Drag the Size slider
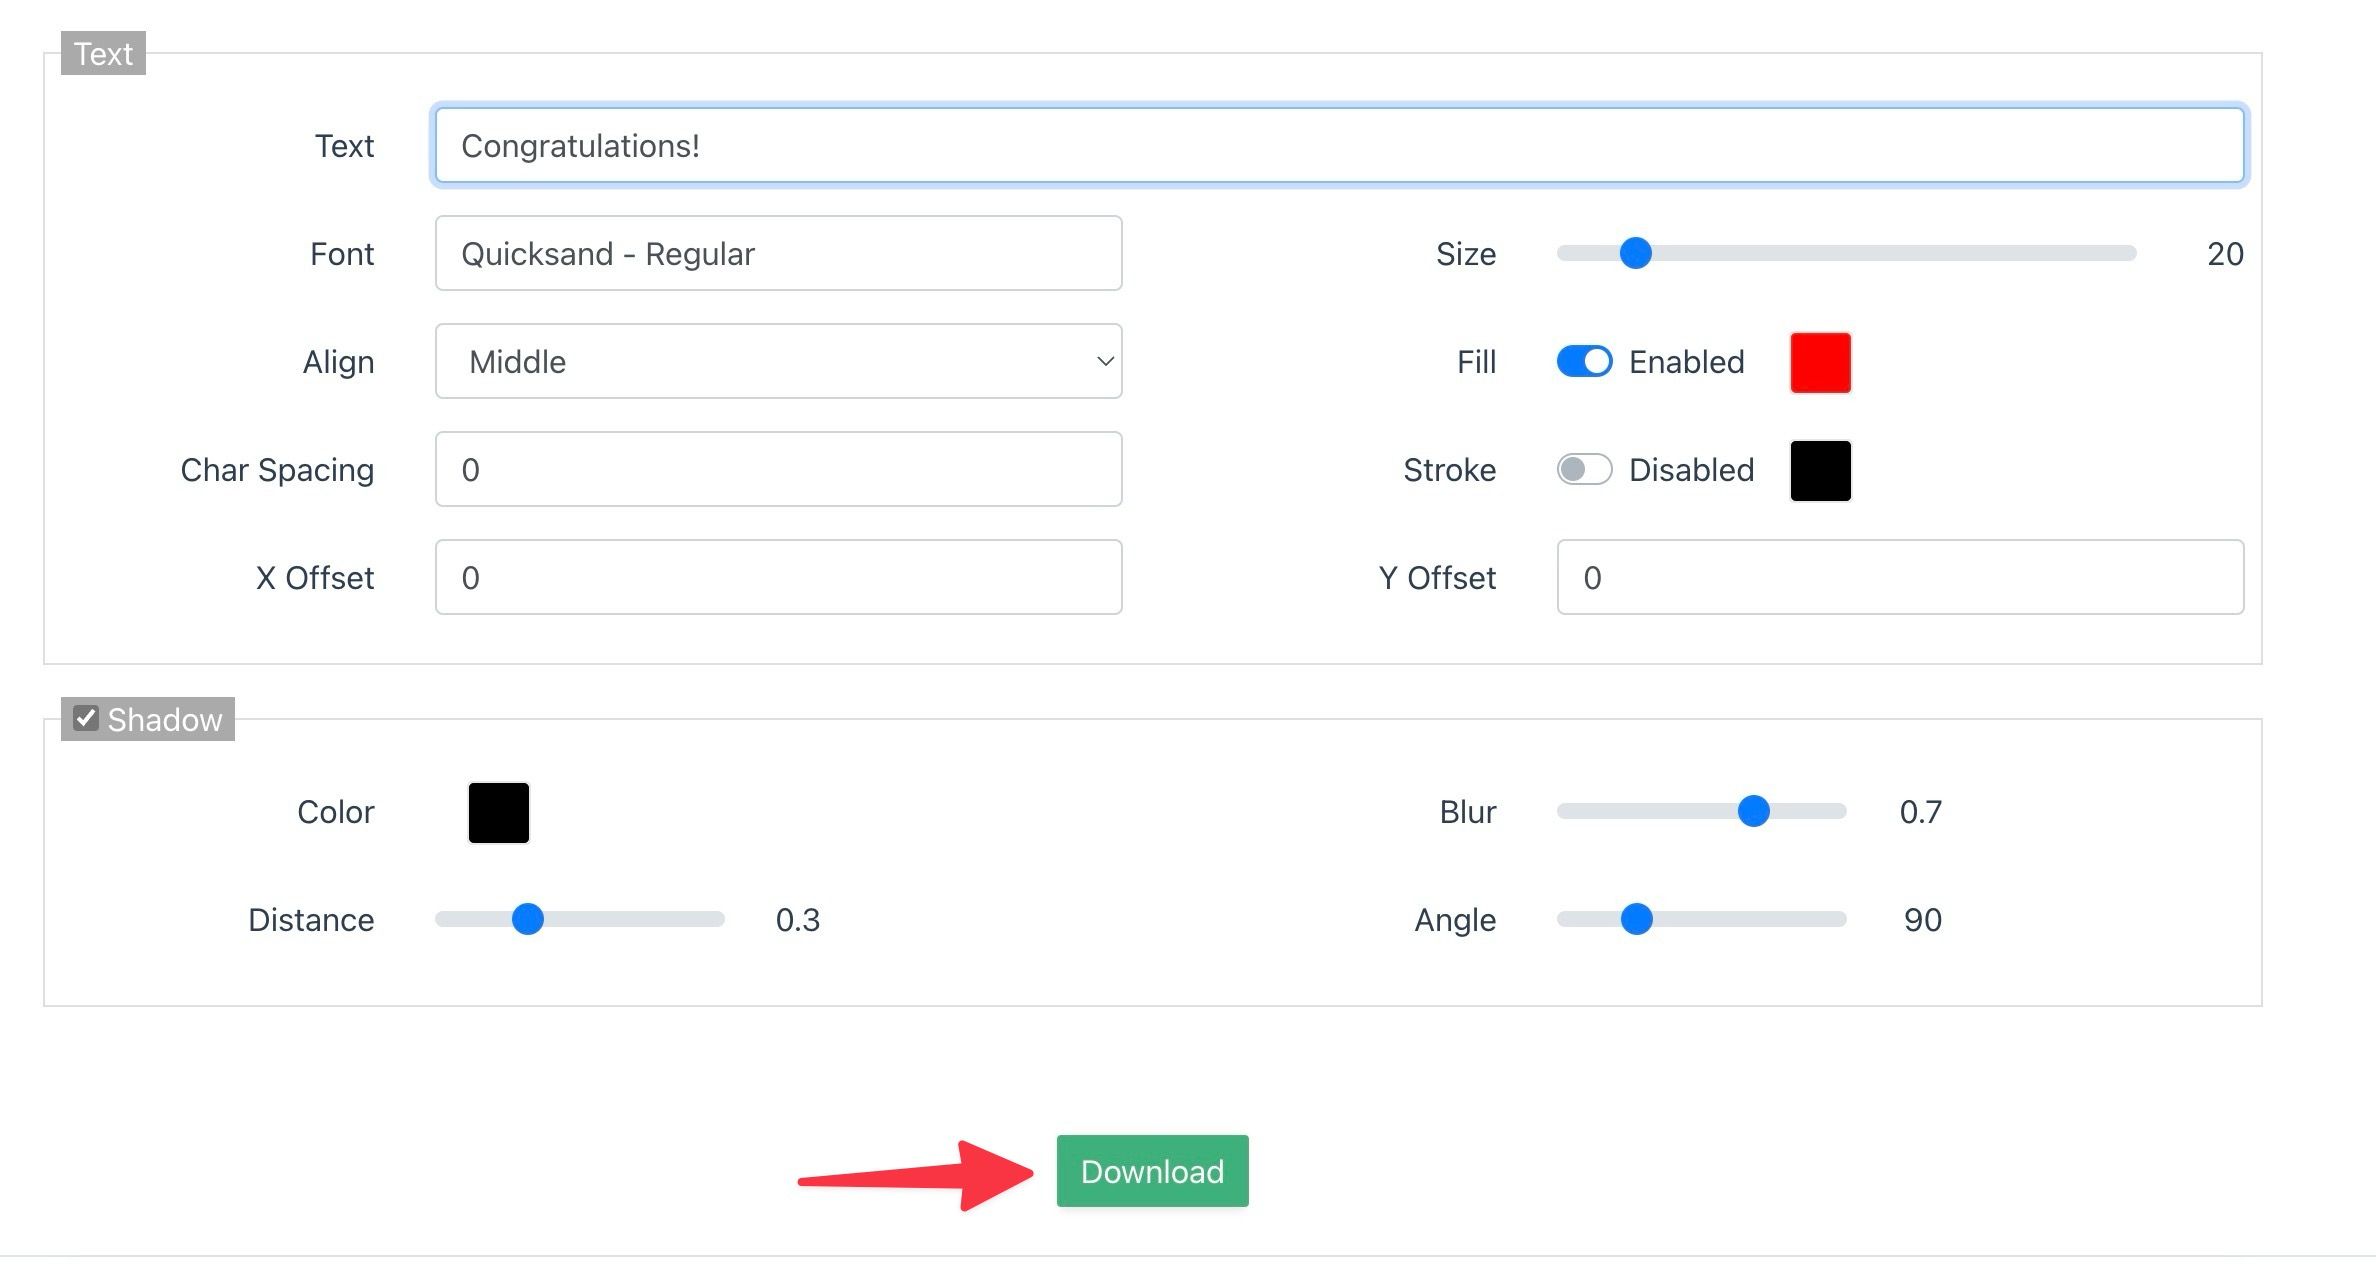 [1634, 253]
